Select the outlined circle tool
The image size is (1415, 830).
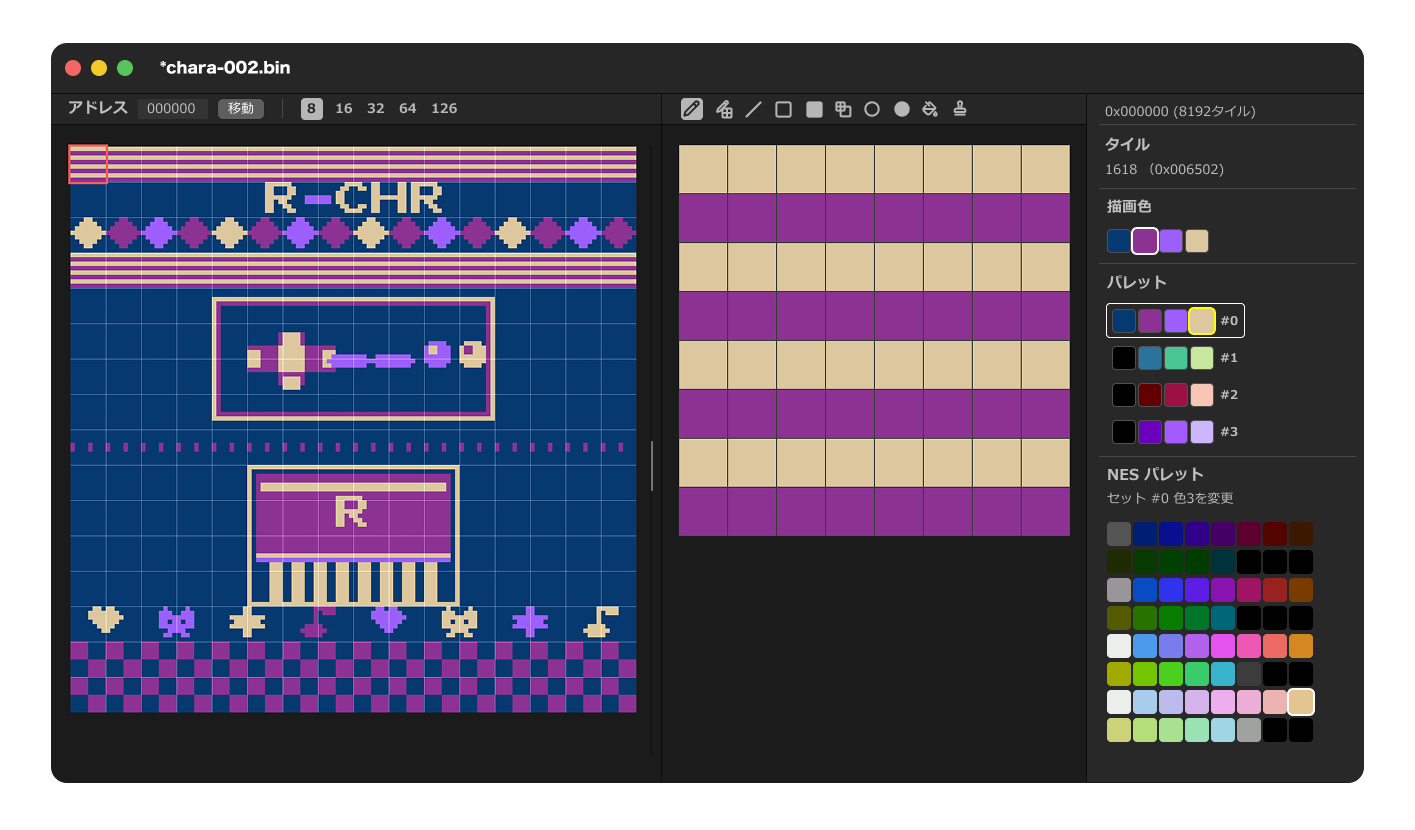872,109
